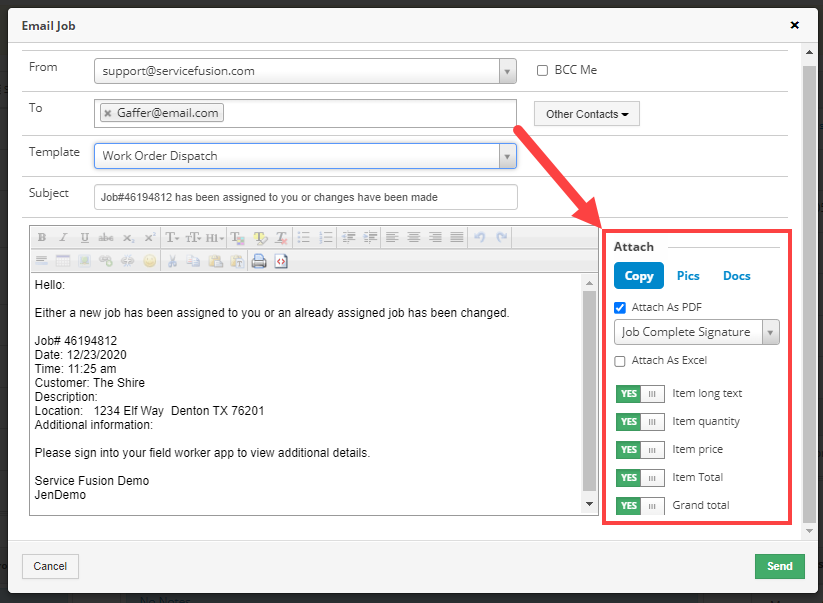
Task: Open Other Contacts dropdown
Action: pos(587,114)
